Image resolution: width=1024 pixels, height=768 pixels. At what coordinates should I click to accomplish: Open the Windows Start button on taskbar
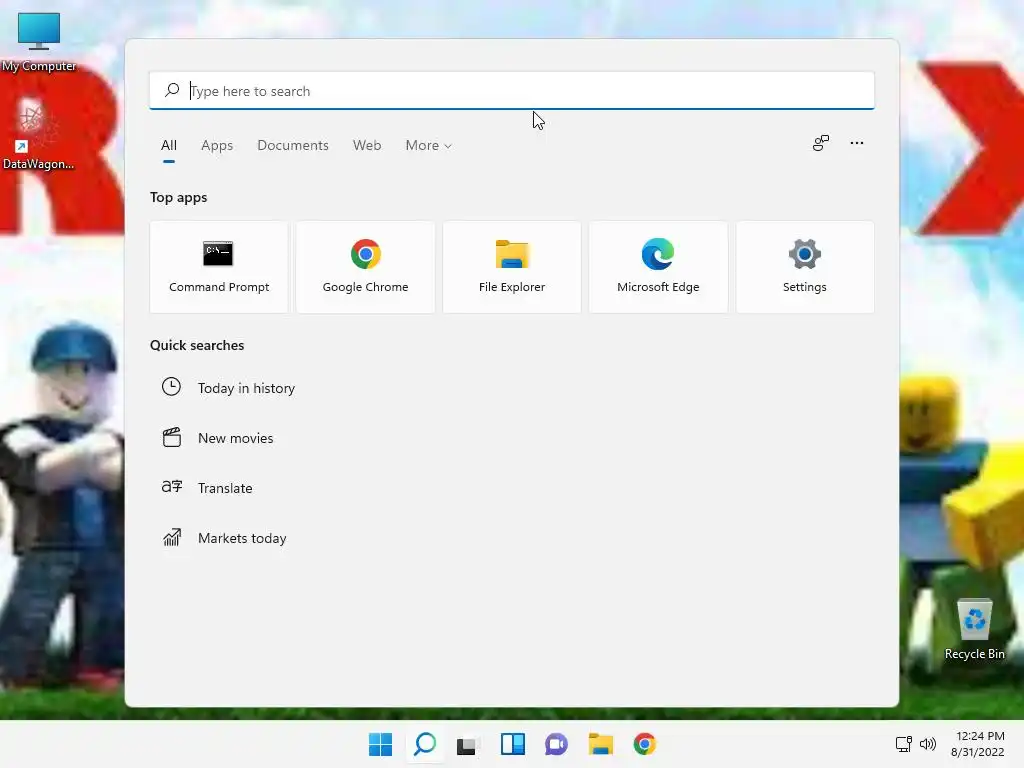coord(381,744)
